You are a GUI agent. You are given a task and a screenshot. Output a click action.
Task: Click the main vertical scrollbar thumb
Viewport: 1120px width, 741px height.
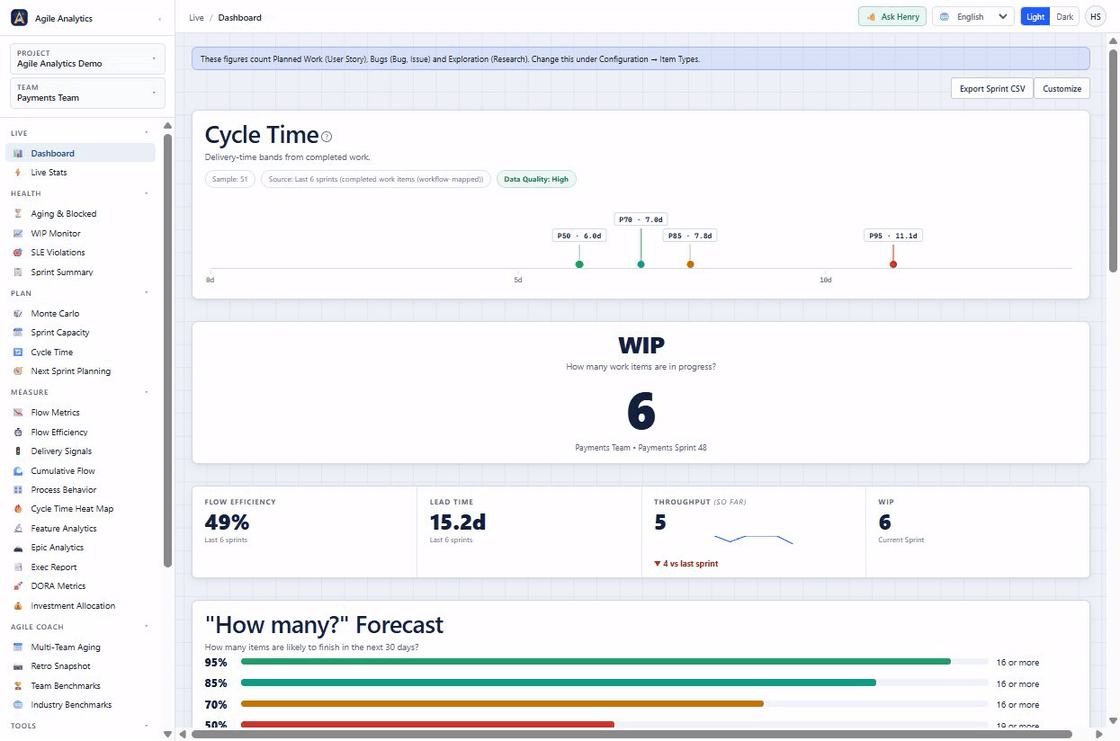pos(1112,160)
